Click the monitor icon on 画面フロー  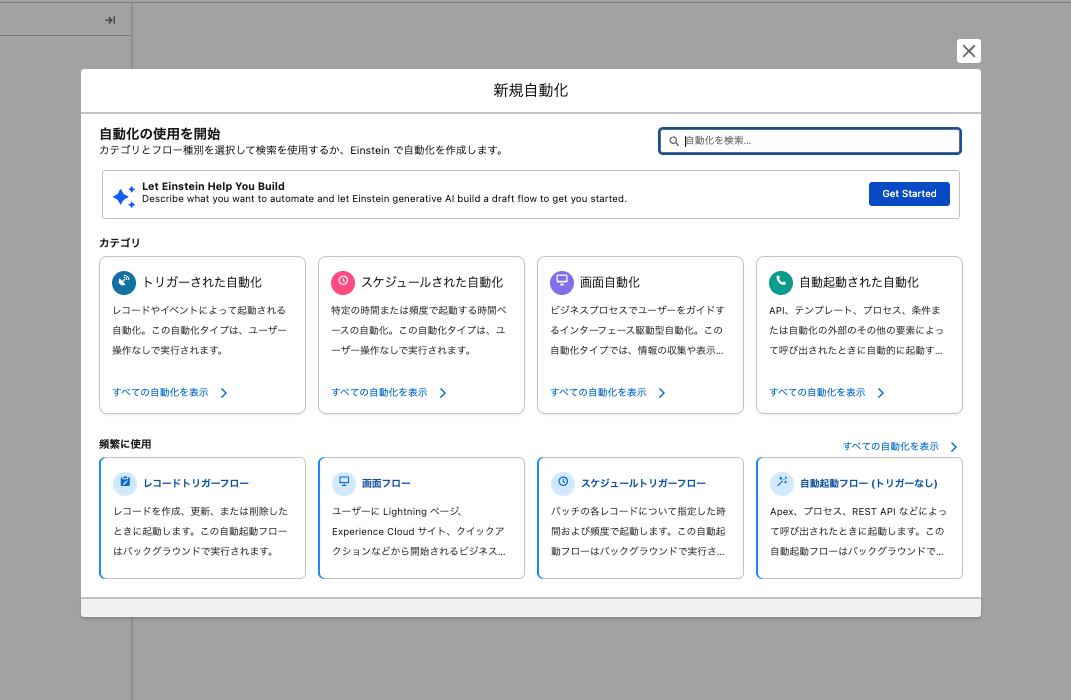pyautogui.click(x=342, y=483)
